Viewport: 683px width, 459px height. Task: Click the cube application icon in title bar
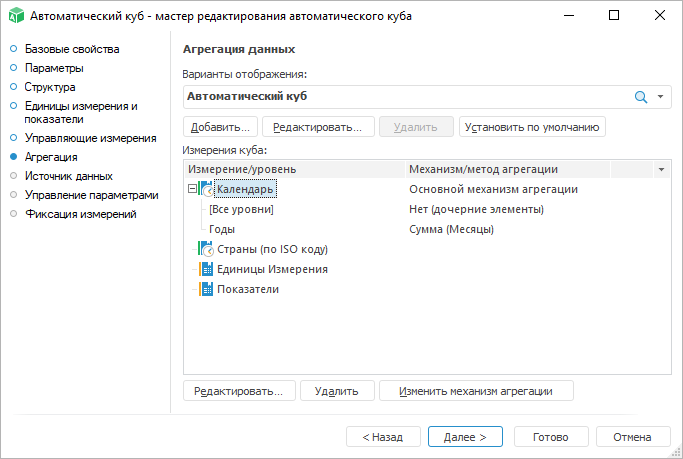click(15, 16)
